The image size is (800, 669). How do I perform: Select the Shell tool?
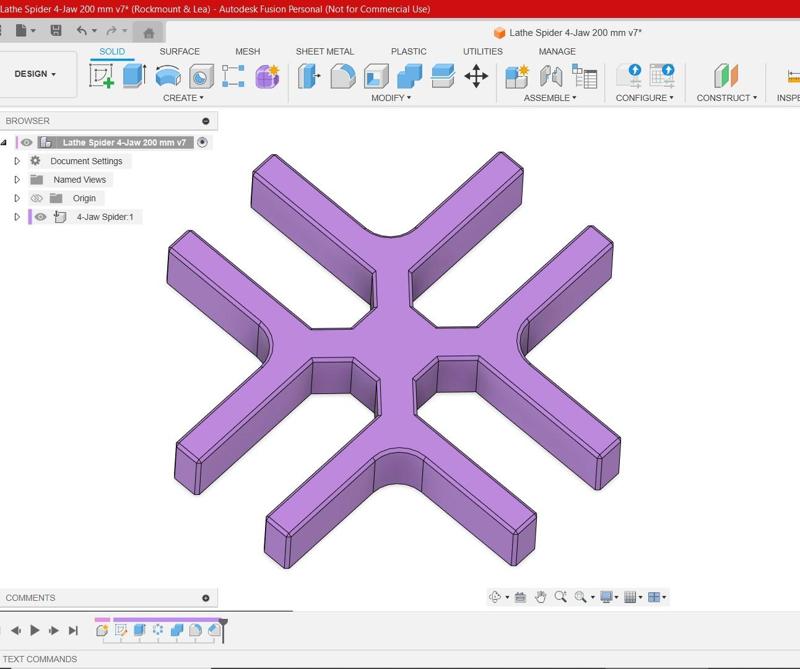click(x=376, y=76)
